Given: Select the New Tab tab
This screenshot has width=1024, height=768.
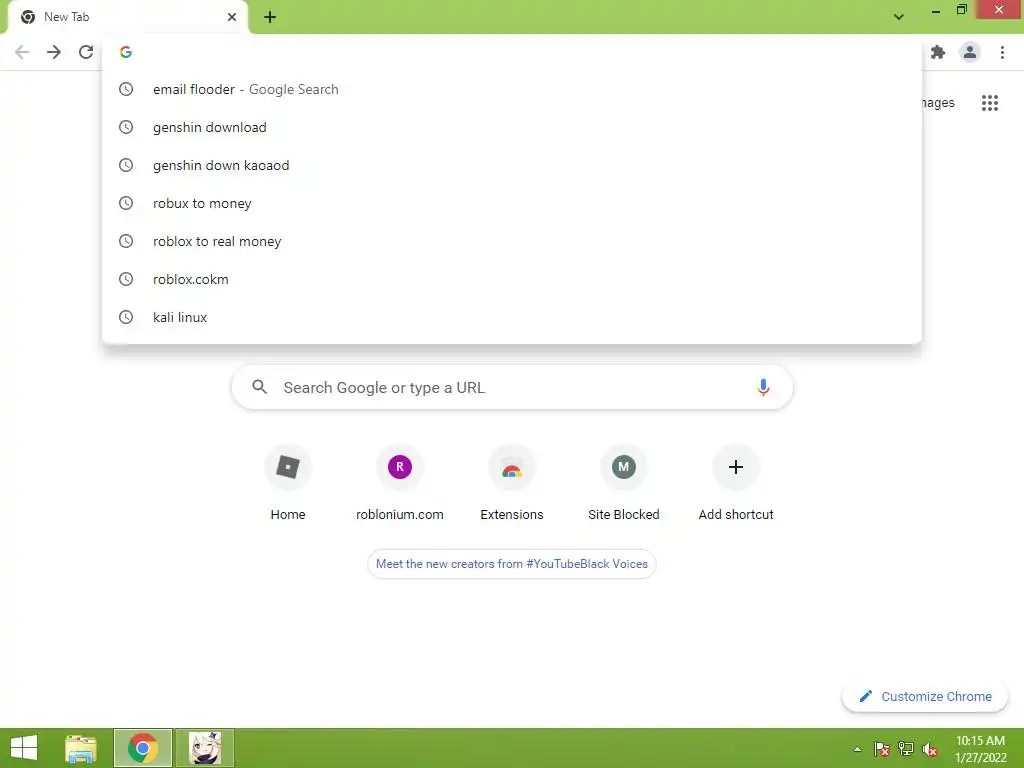Looking at the screenshot, I should tap(127, 17).
